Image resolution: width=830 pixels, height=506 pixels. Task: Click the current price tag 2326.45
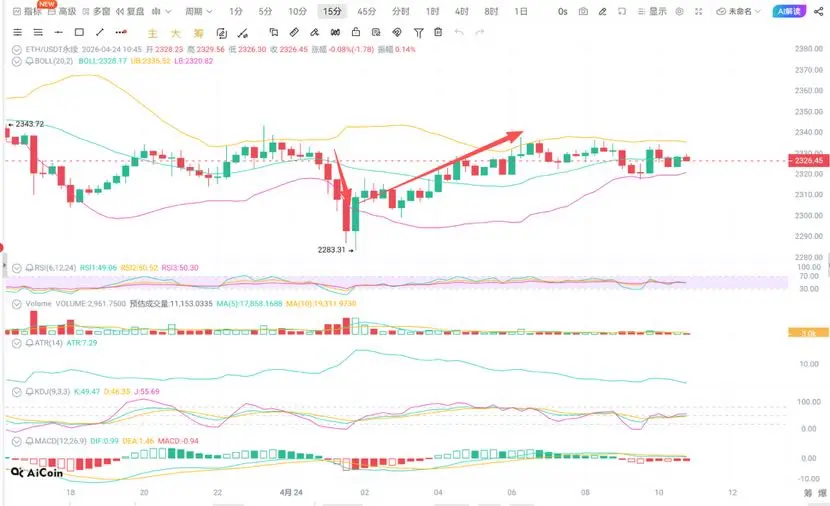[808, 160]
